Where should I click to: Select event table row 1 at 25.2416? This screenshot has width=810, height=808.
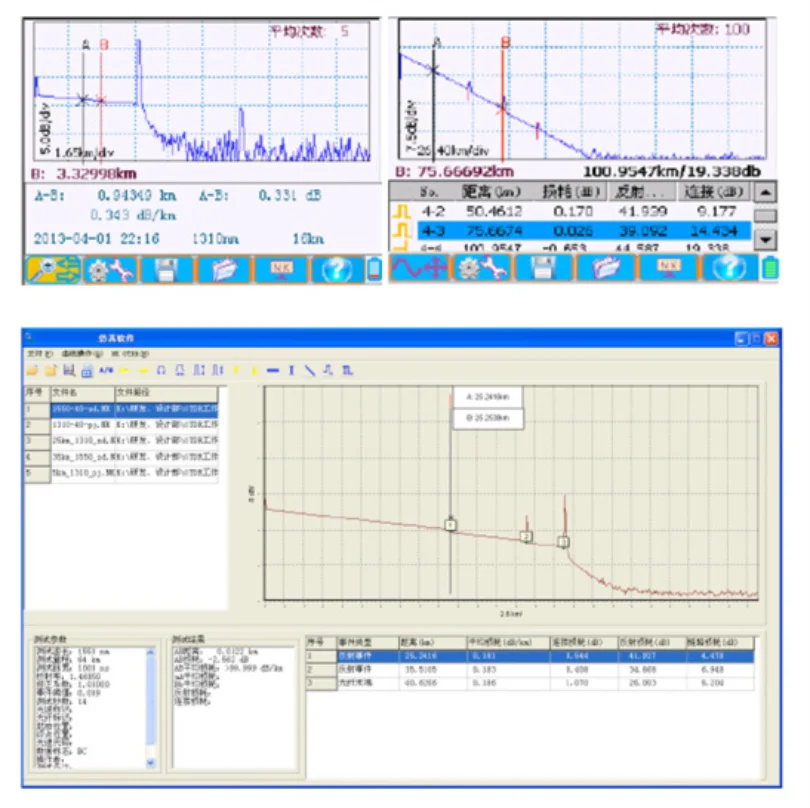coord(531,656)
